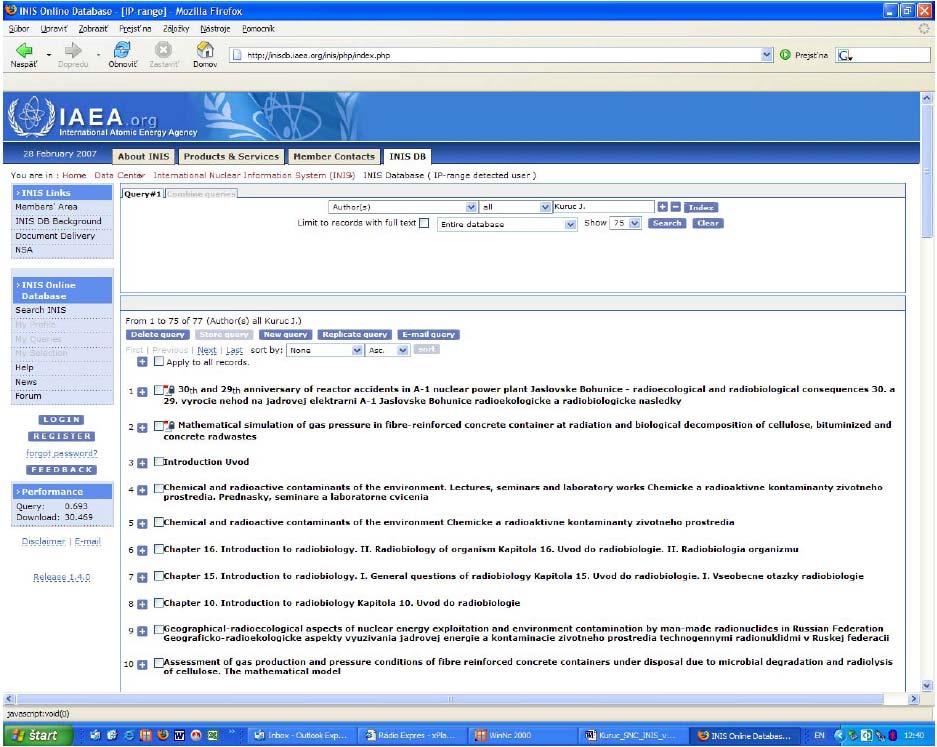This screenshot has height=747, width=937.
Task: Open the address bar history dropdown
Action: pos(767,55)
